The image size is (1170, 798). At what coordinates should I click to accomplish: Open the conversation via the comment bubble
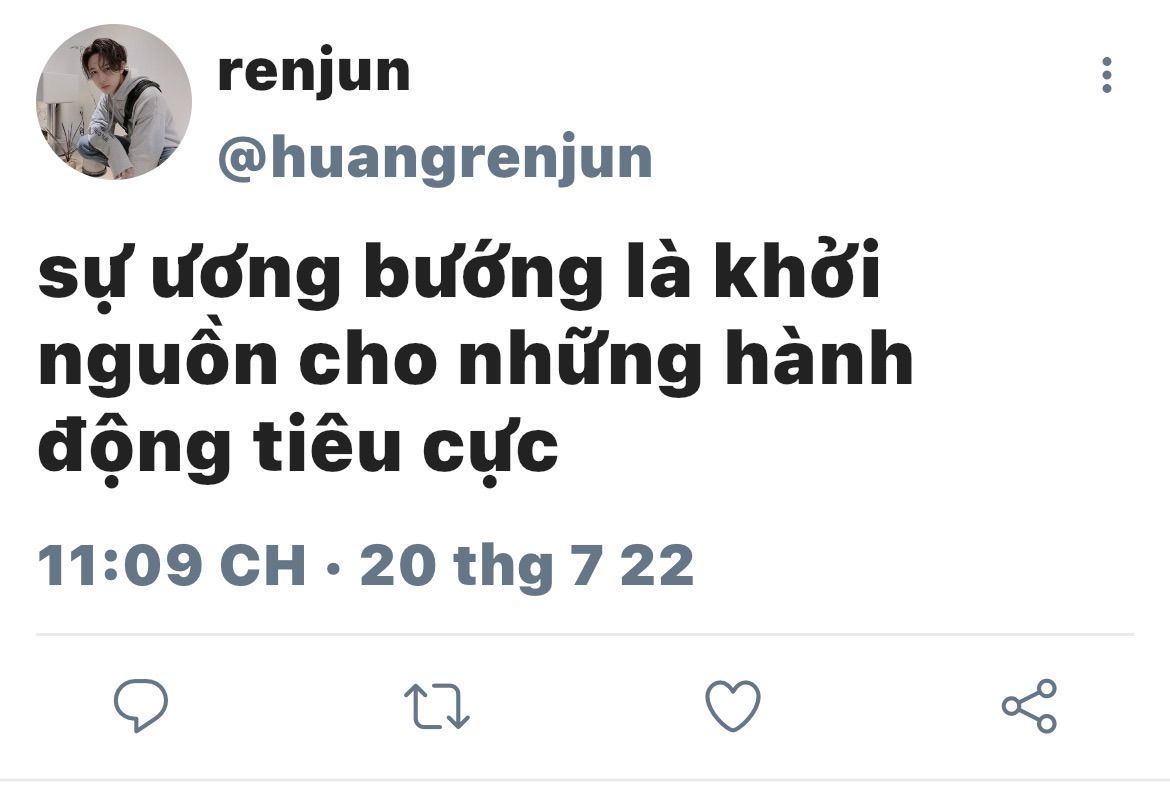click(141, 705)
